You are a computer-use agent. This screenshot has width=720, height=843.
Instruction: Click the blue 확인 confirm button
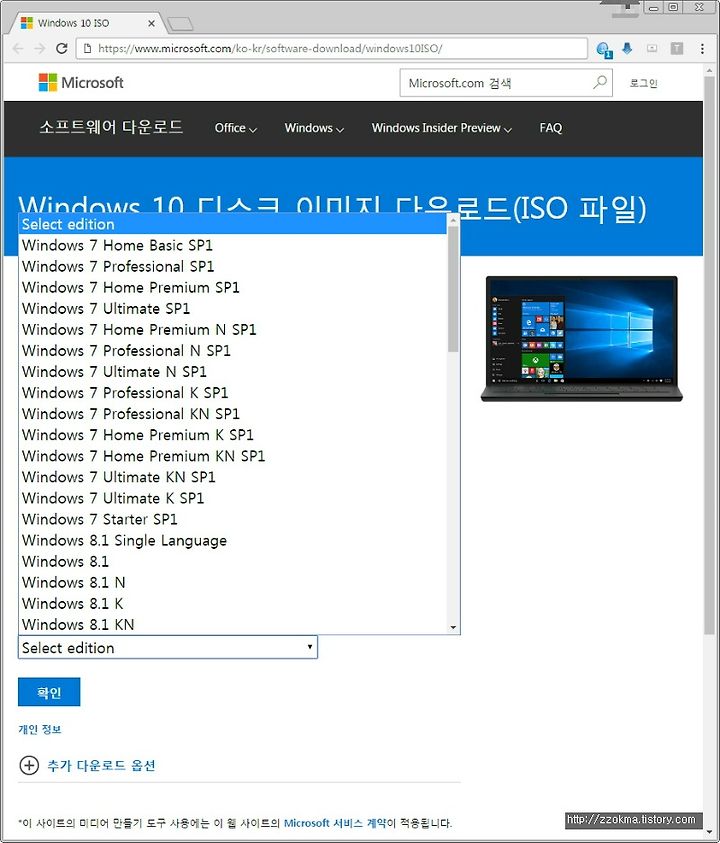tap(49, 692)
